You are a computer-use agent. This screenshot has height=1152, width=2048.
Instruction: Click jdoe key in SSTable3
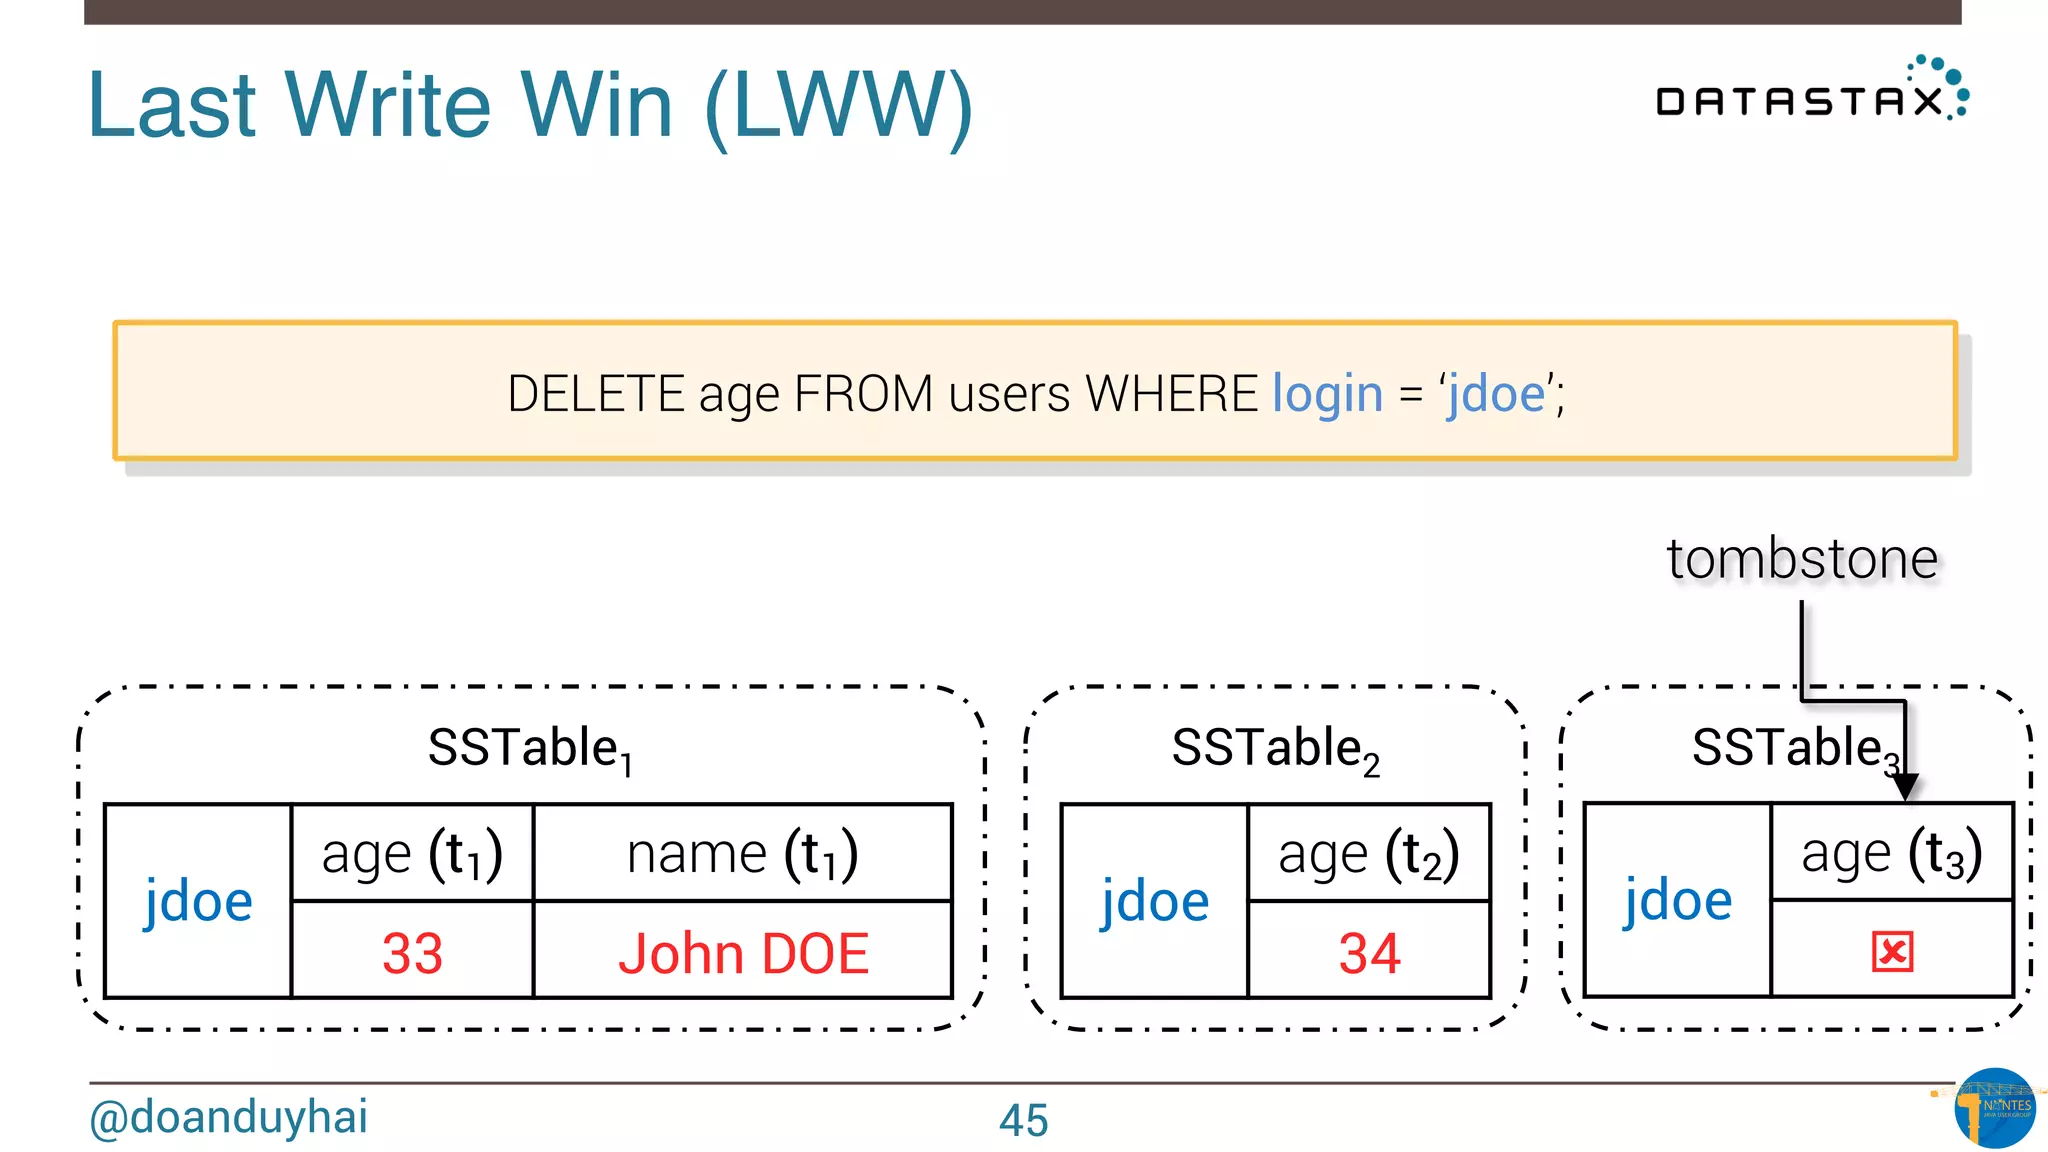[1678, 900]
